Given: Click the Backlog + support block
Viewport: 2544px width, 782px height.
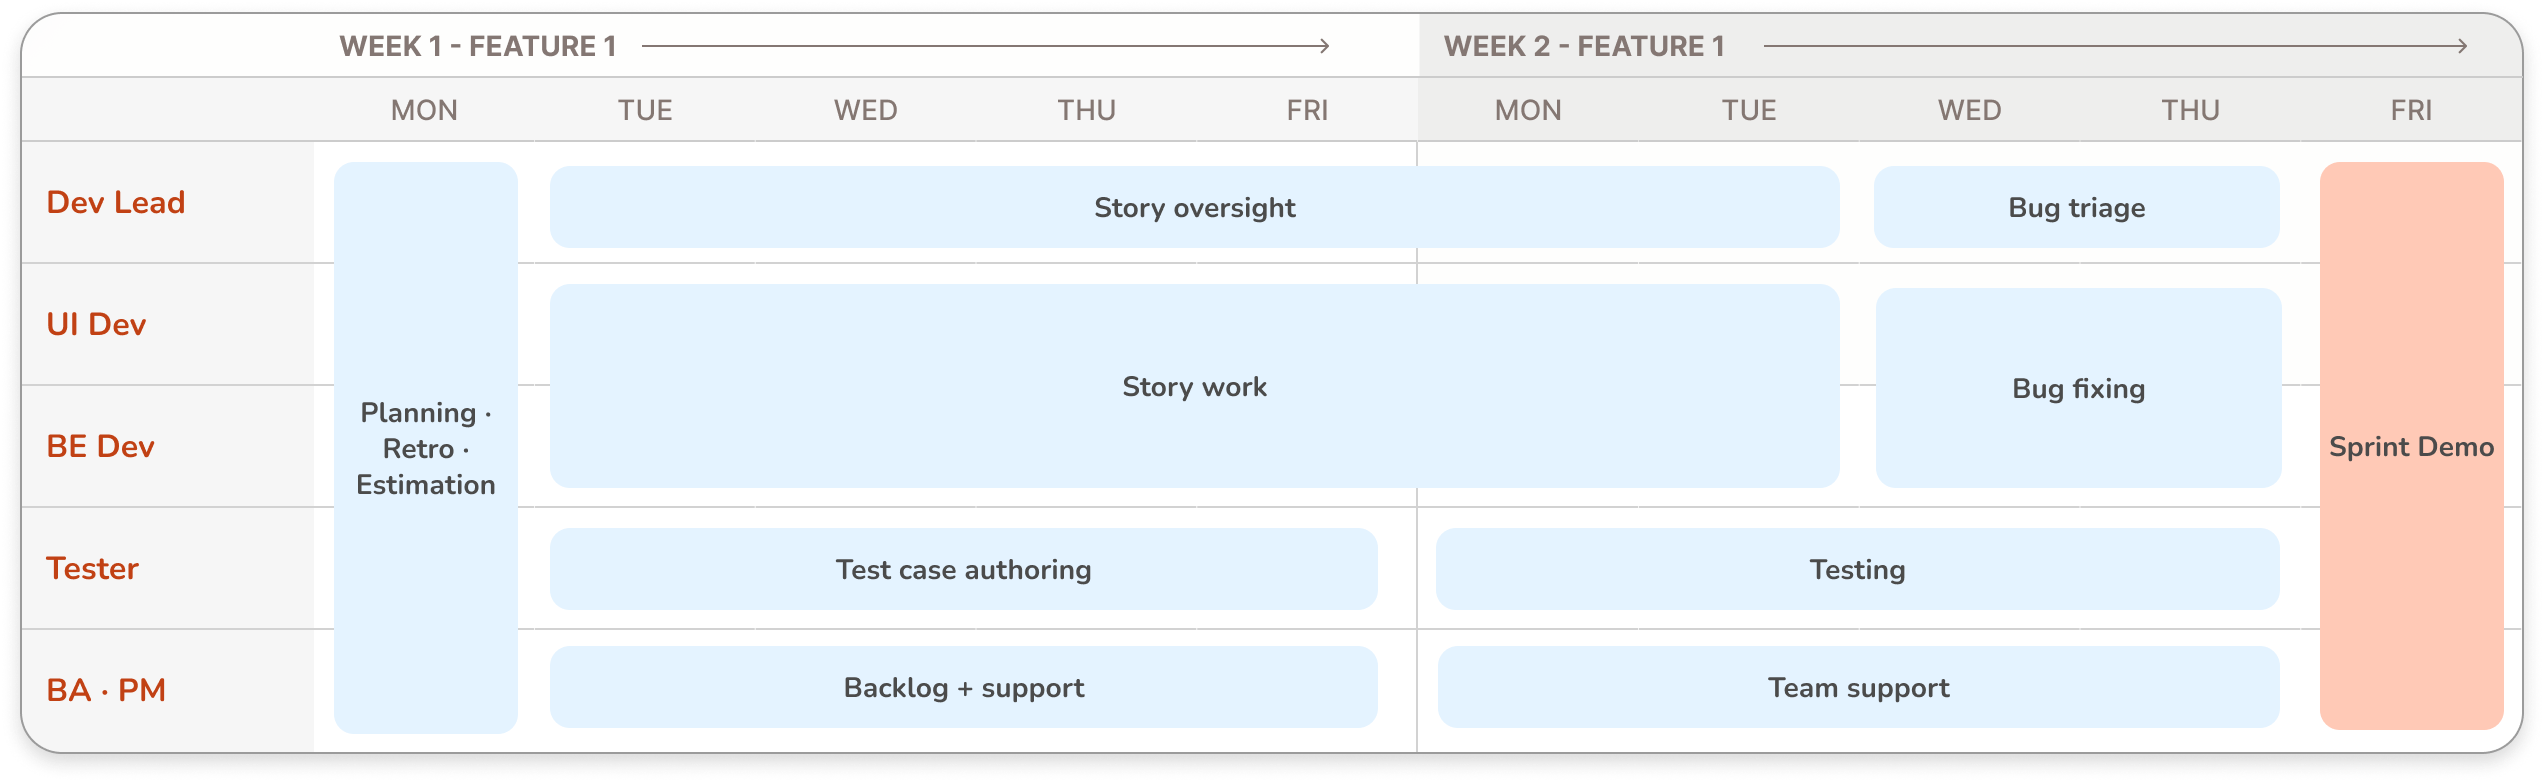Looking at the screenshot, I should click(963, 687).
